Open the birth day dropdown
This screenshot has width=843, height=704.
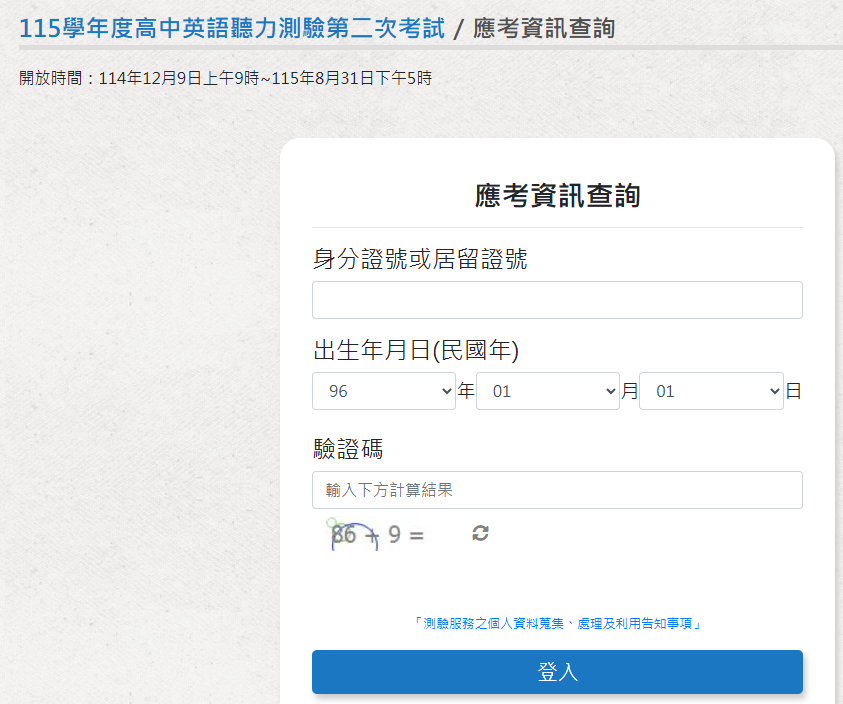[710, 391]
